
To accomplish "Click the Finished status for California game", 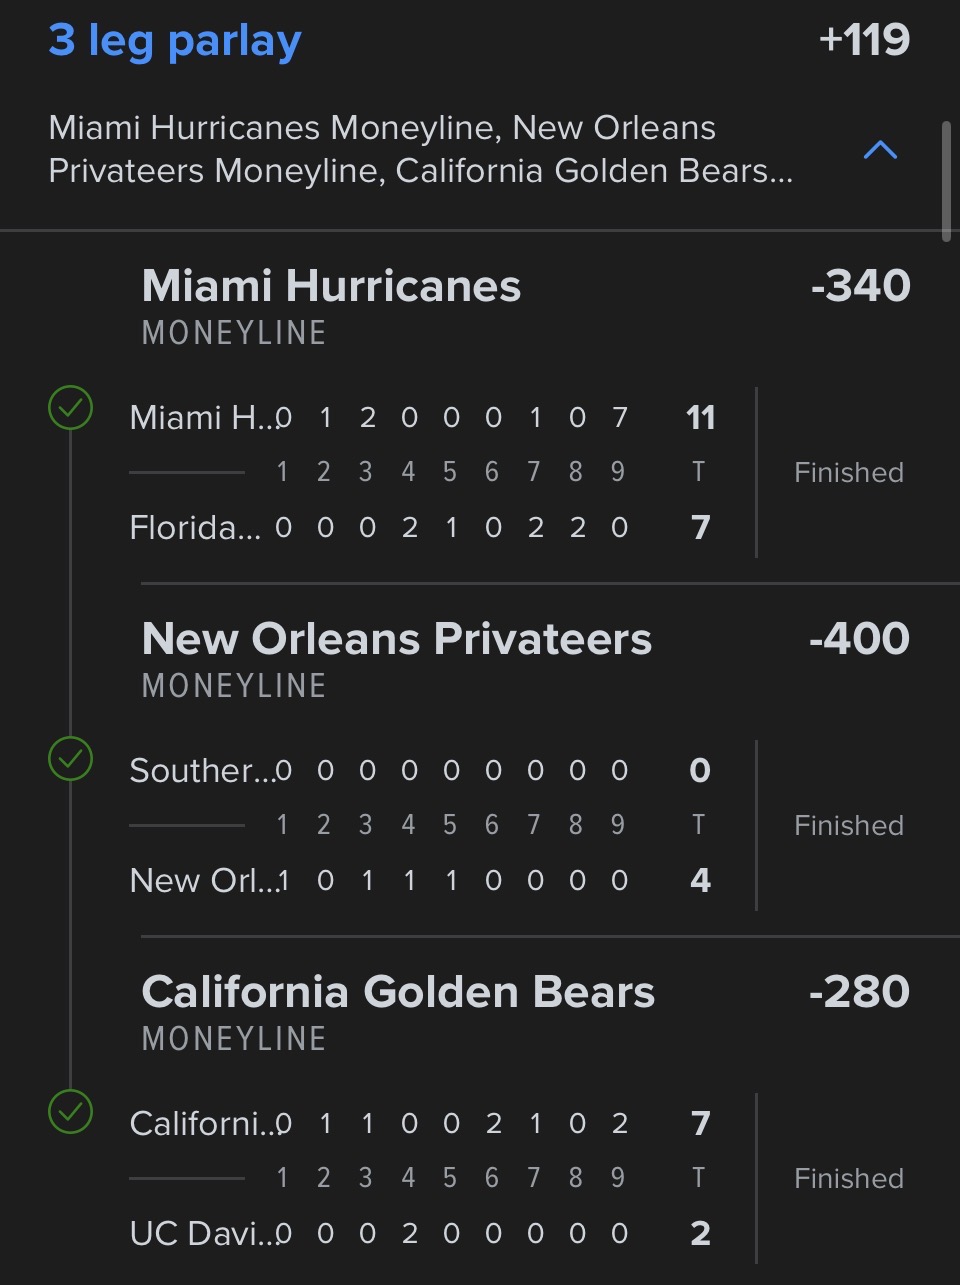I will point(848,1178).
